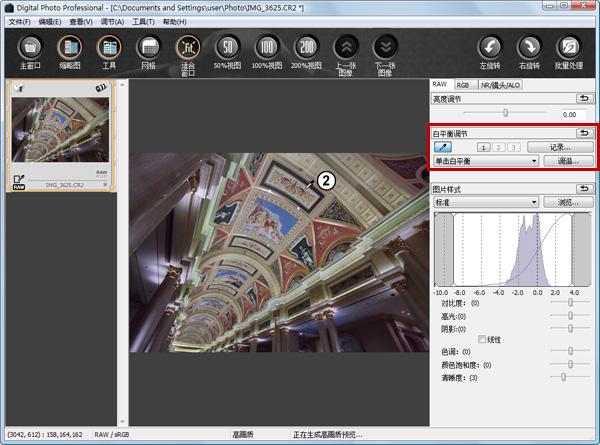Click the Shadow (阴影) slider handle
600x445 pixels.
570,328
